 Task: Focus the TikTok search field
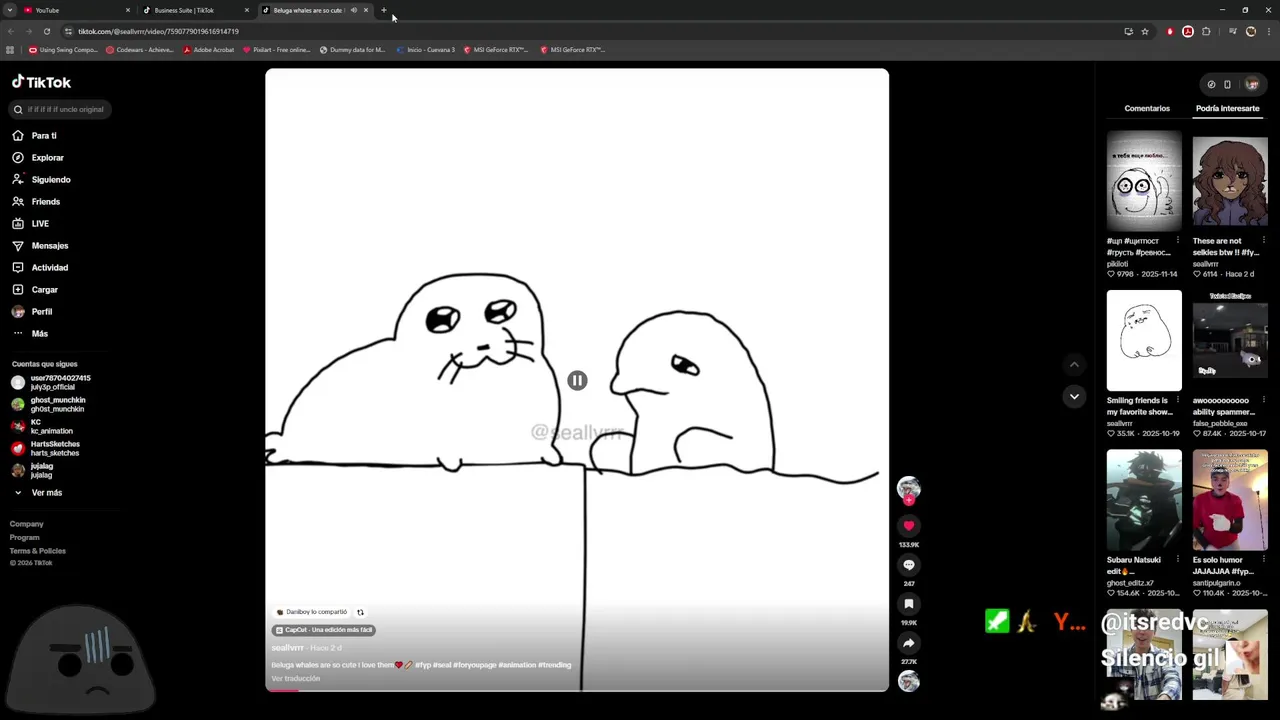[x=62, y=109]
